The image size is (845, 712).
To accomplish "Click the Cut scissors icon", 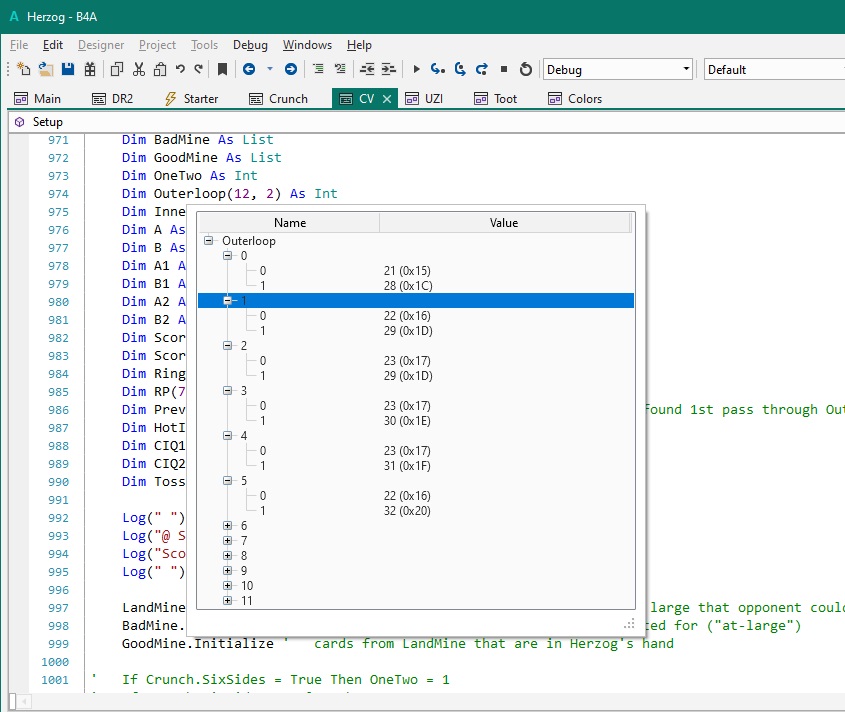I will [x=138, y=69].
